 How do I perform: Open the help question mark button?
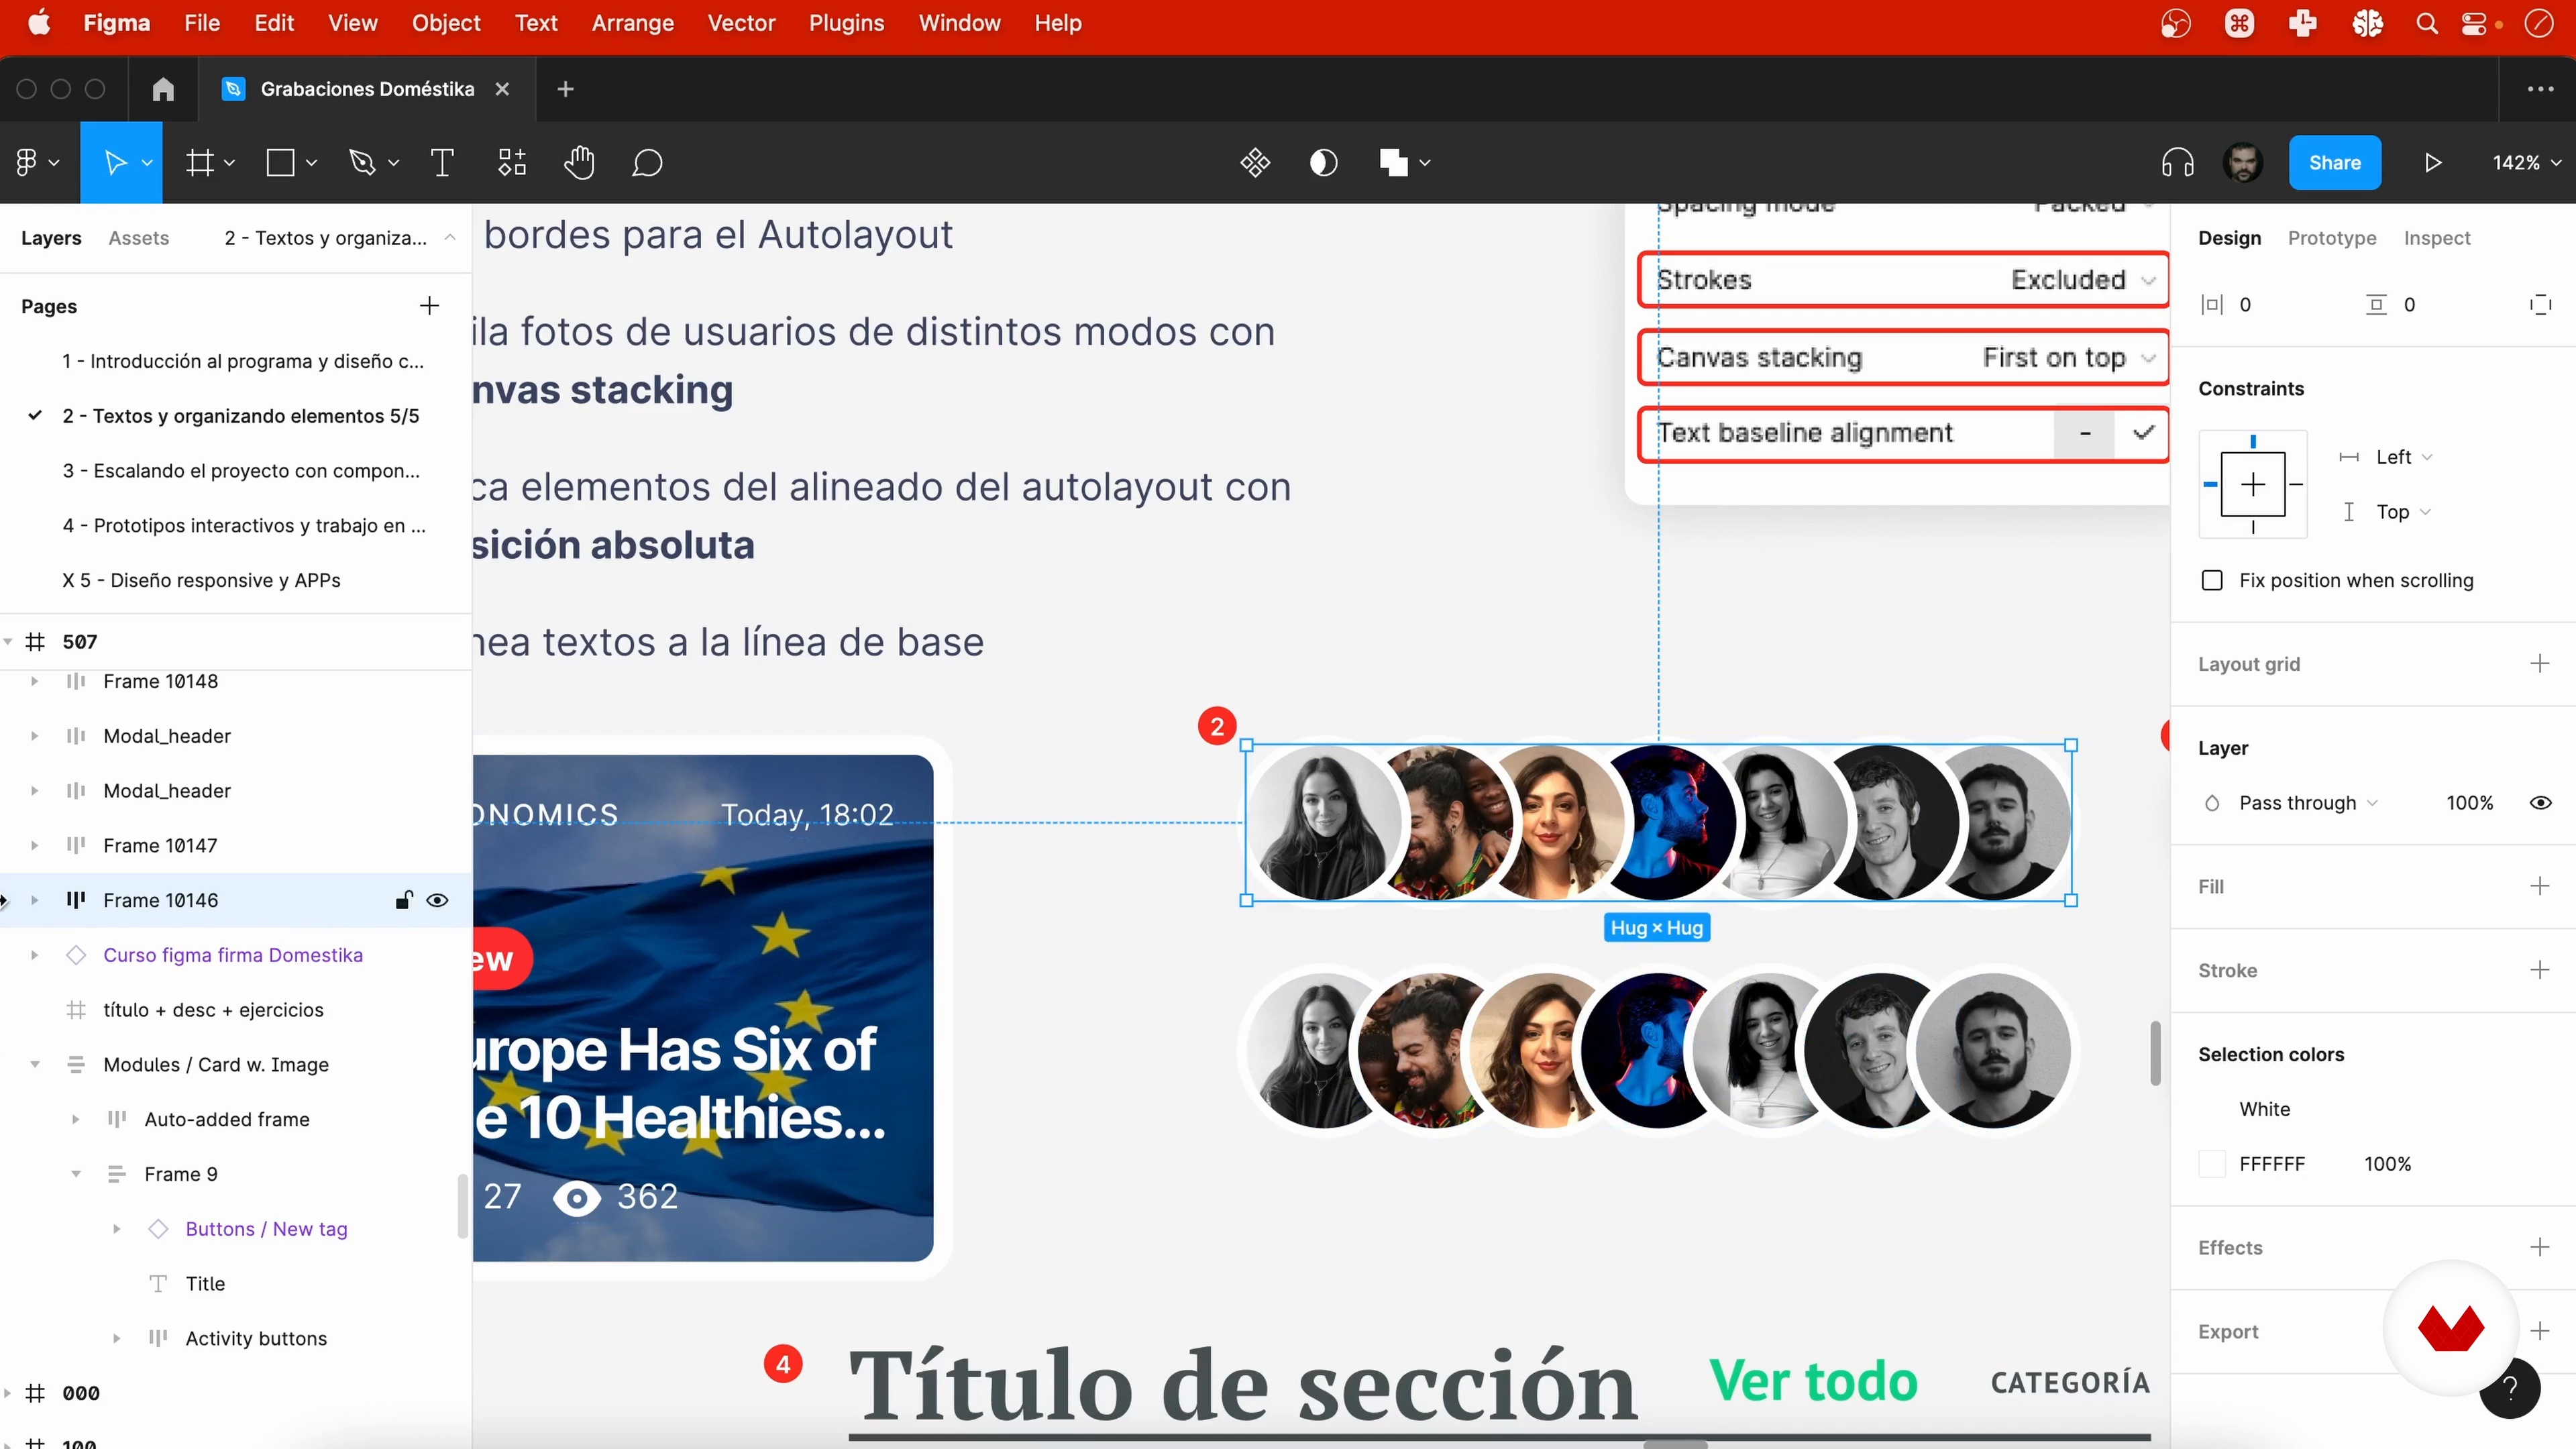tap(2509, 1388)
